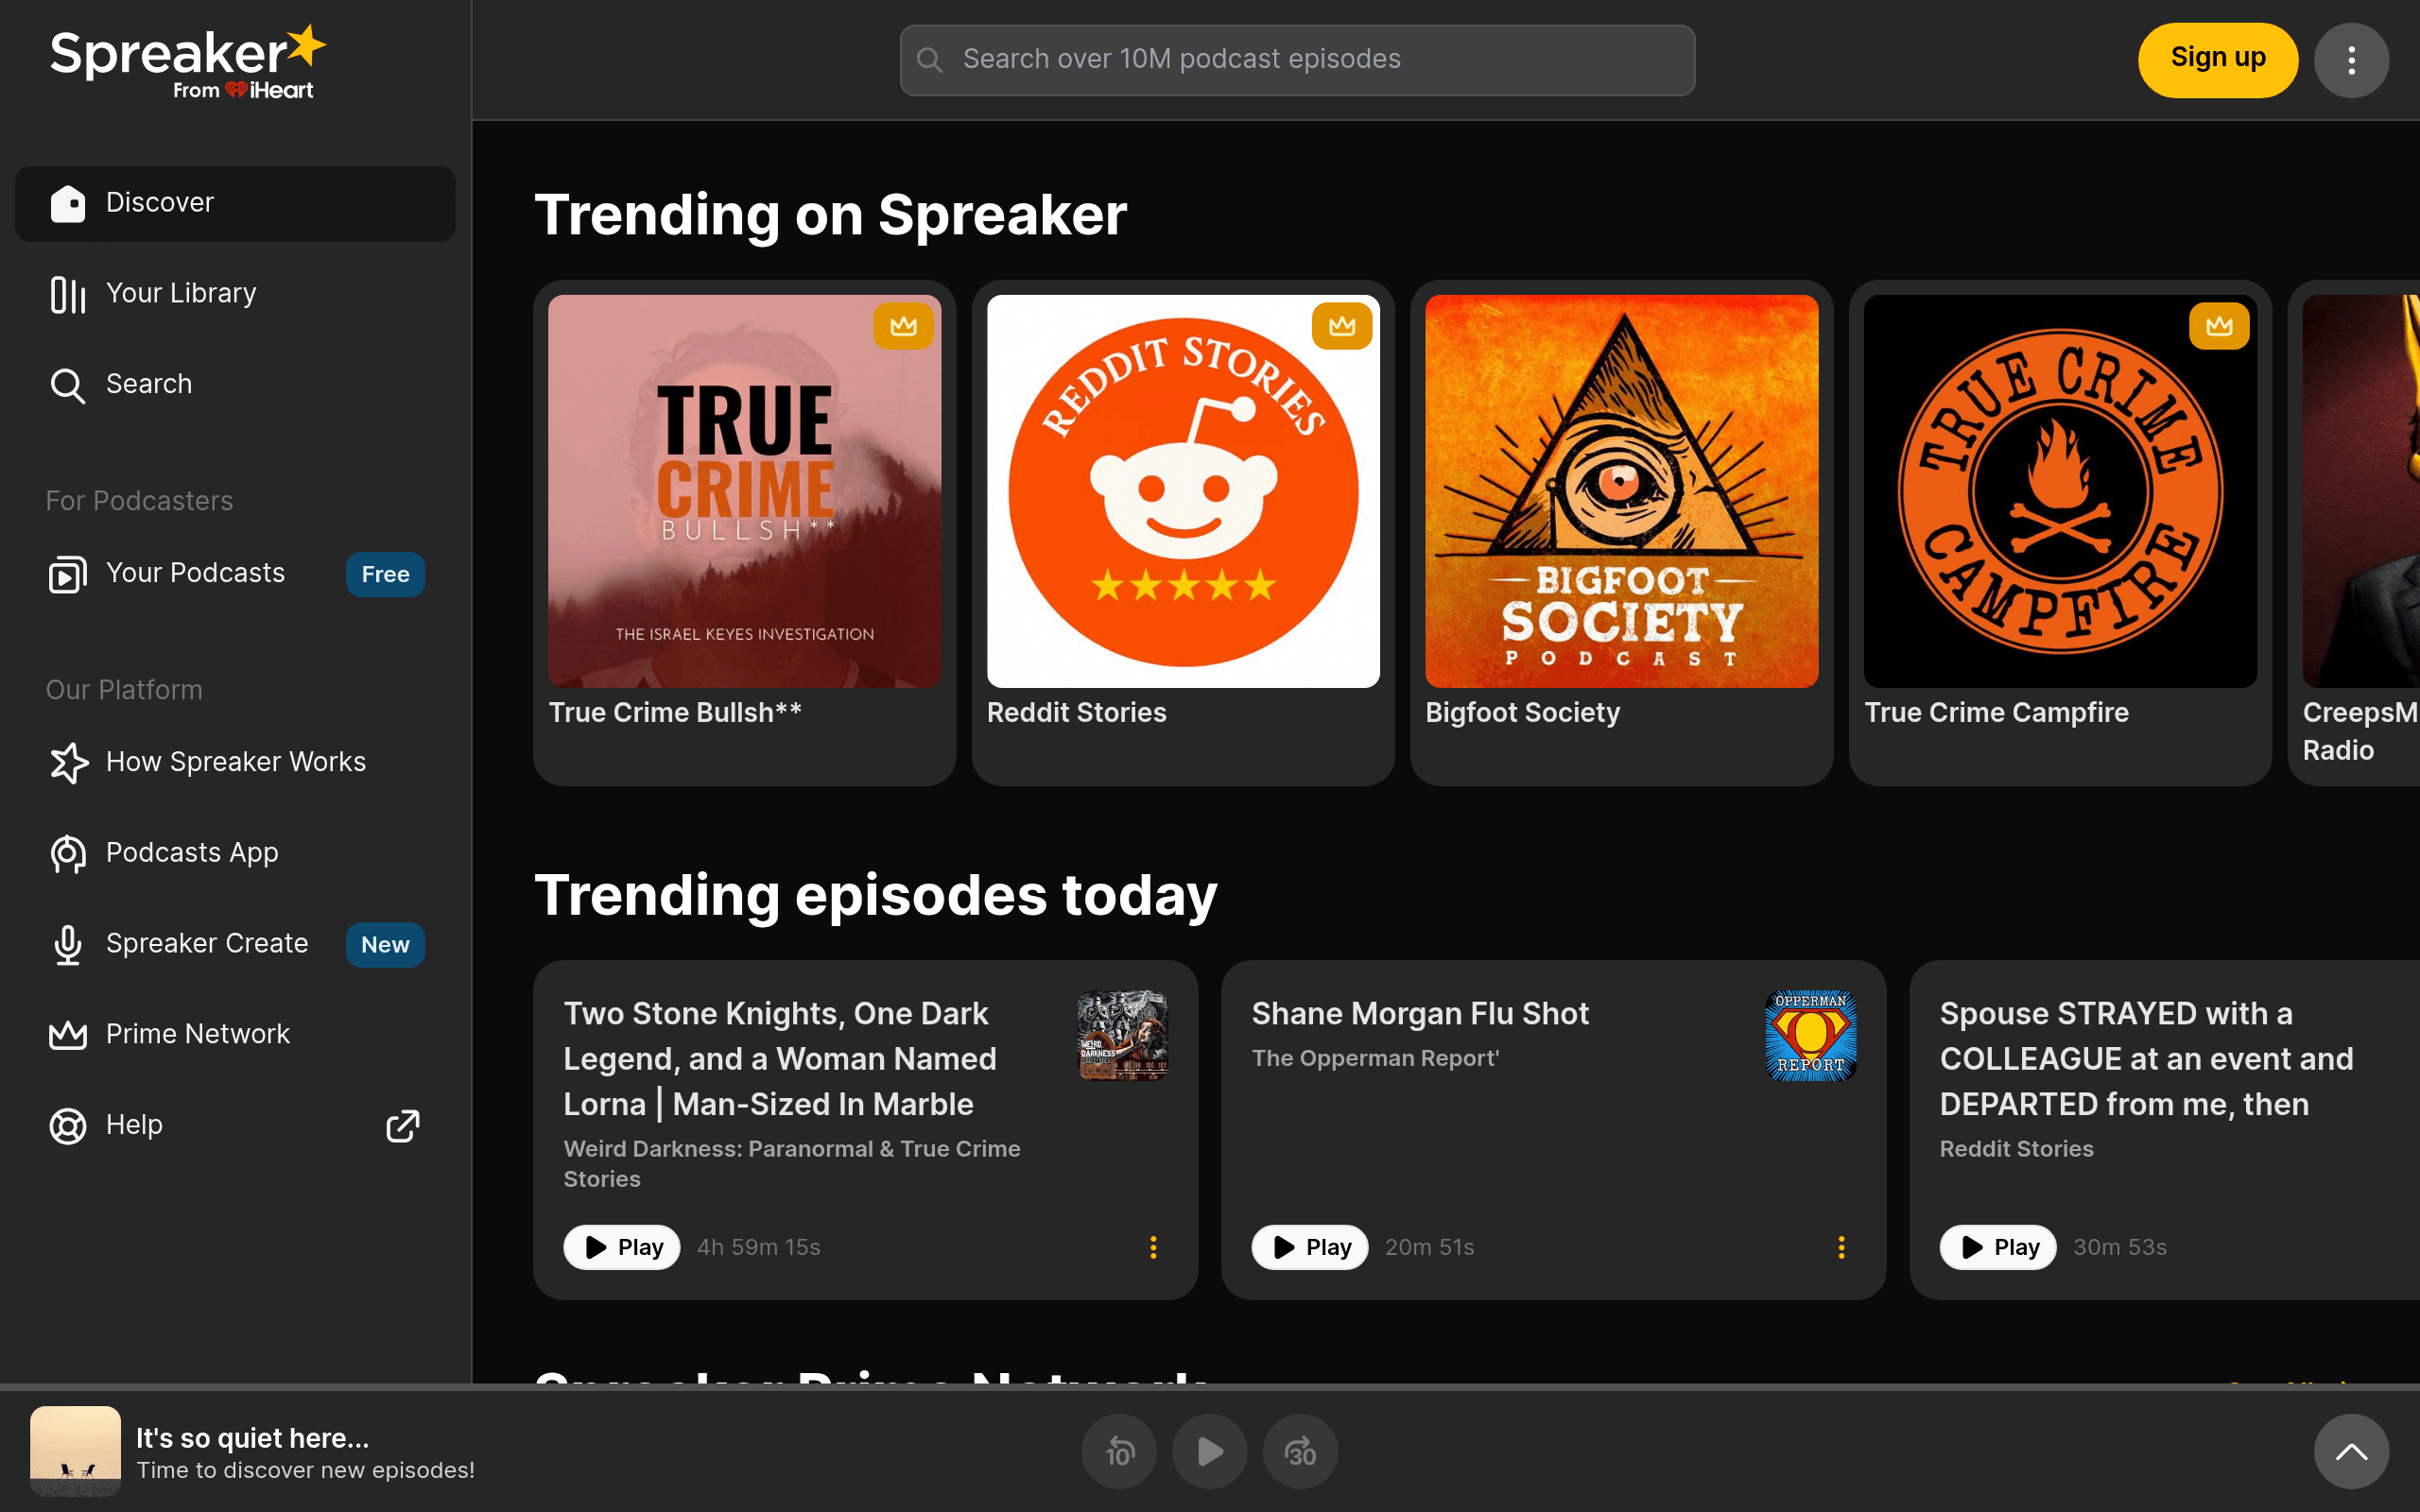Open Search from the sidebar
The image size is (2420, 1512).
tap(235, 384)
